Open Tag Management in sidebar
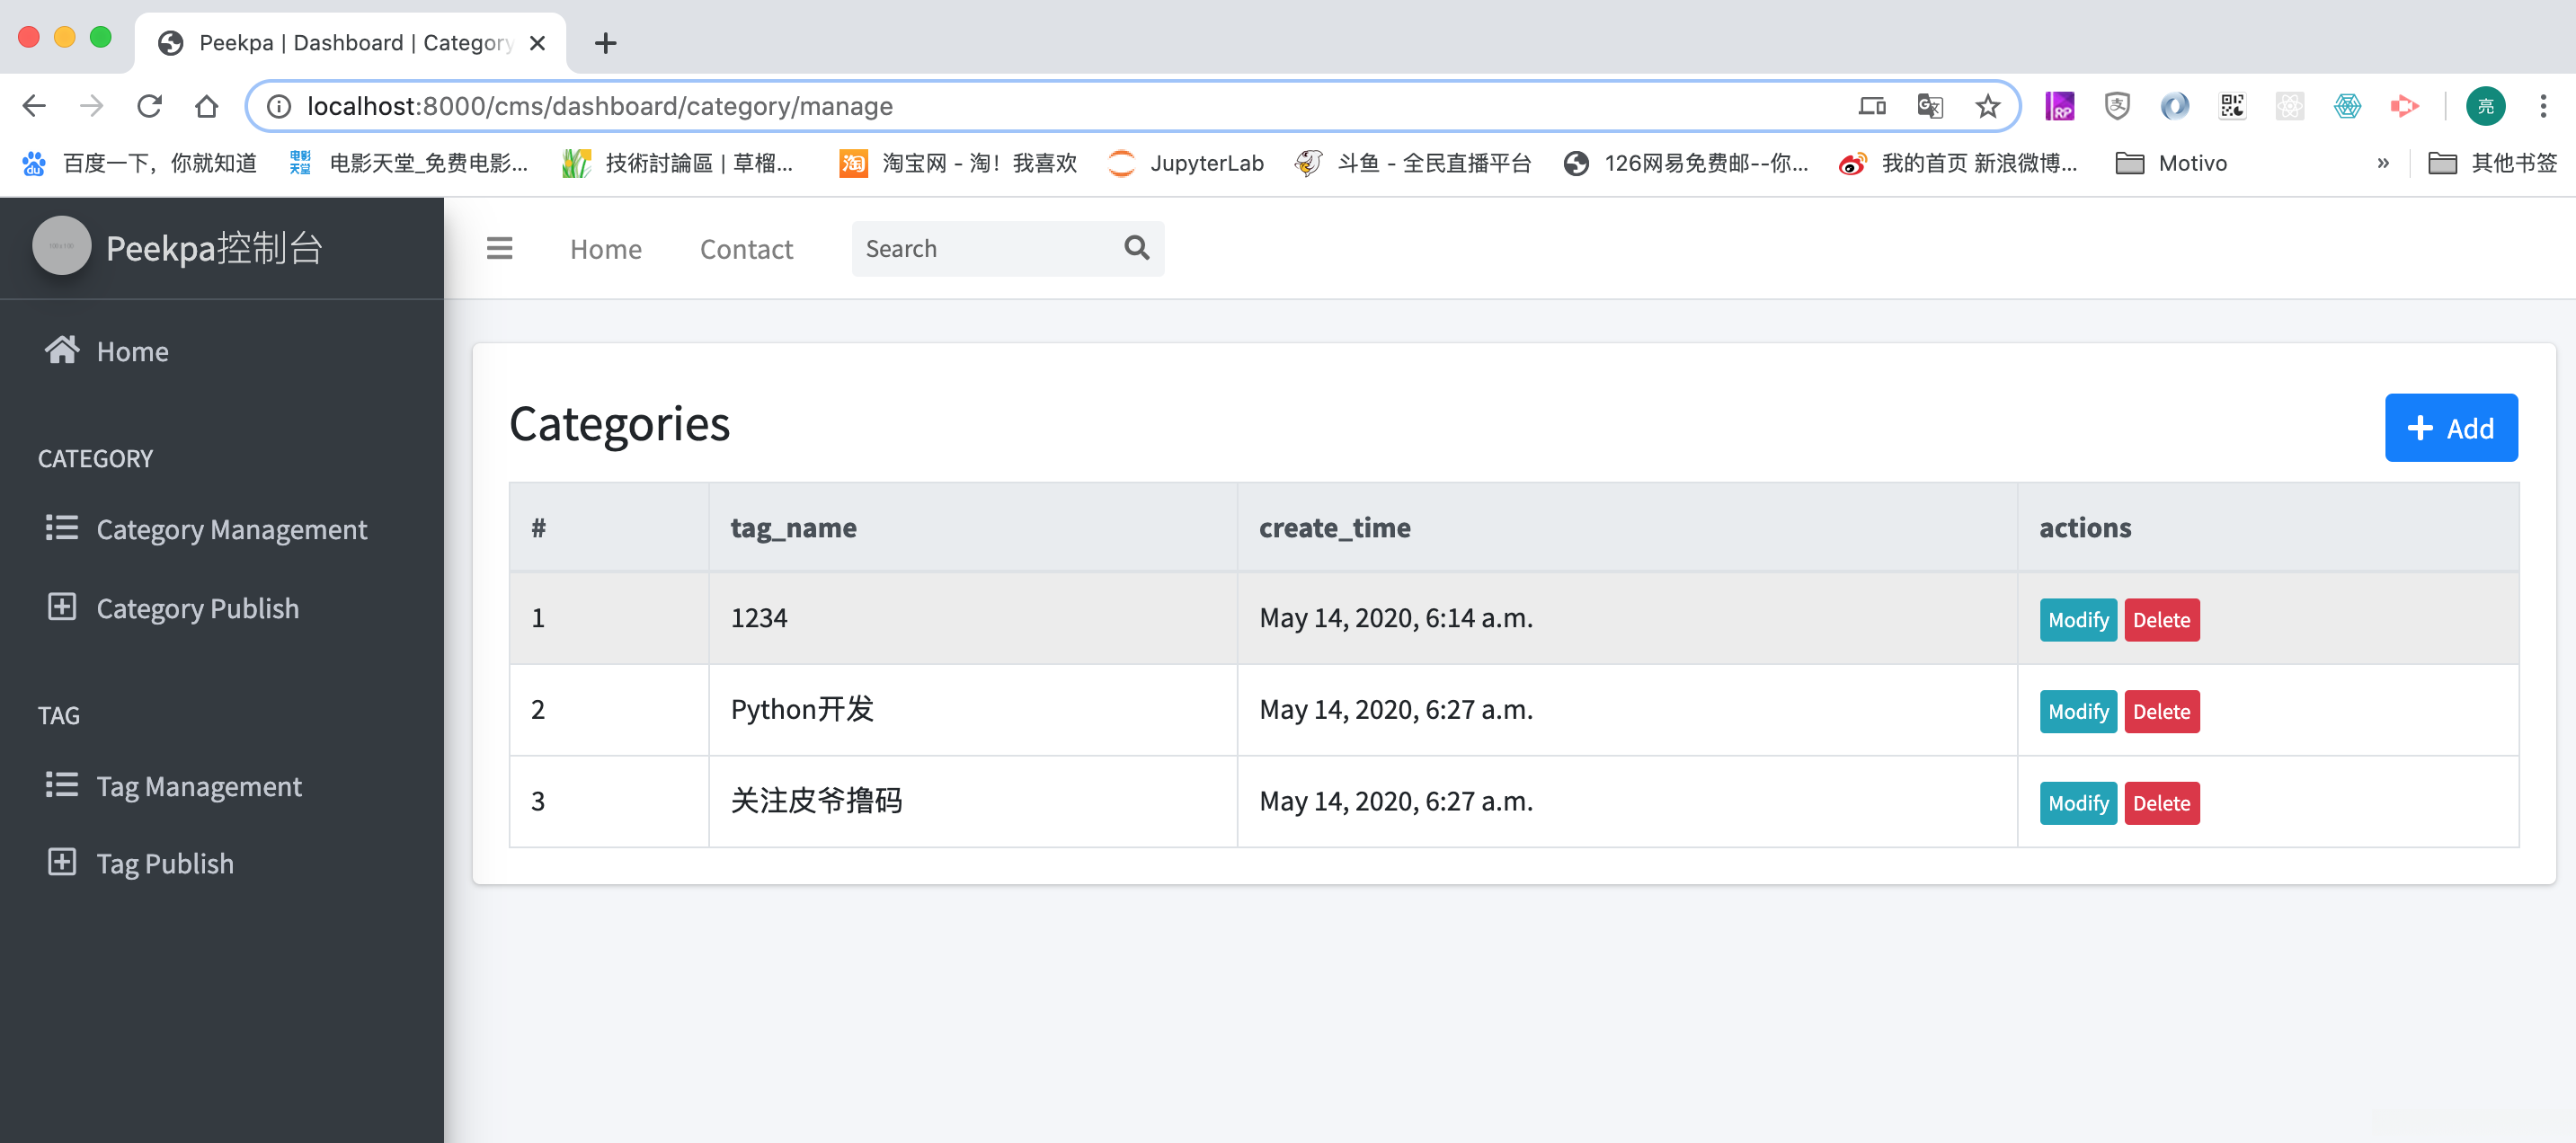 [198, 786]
